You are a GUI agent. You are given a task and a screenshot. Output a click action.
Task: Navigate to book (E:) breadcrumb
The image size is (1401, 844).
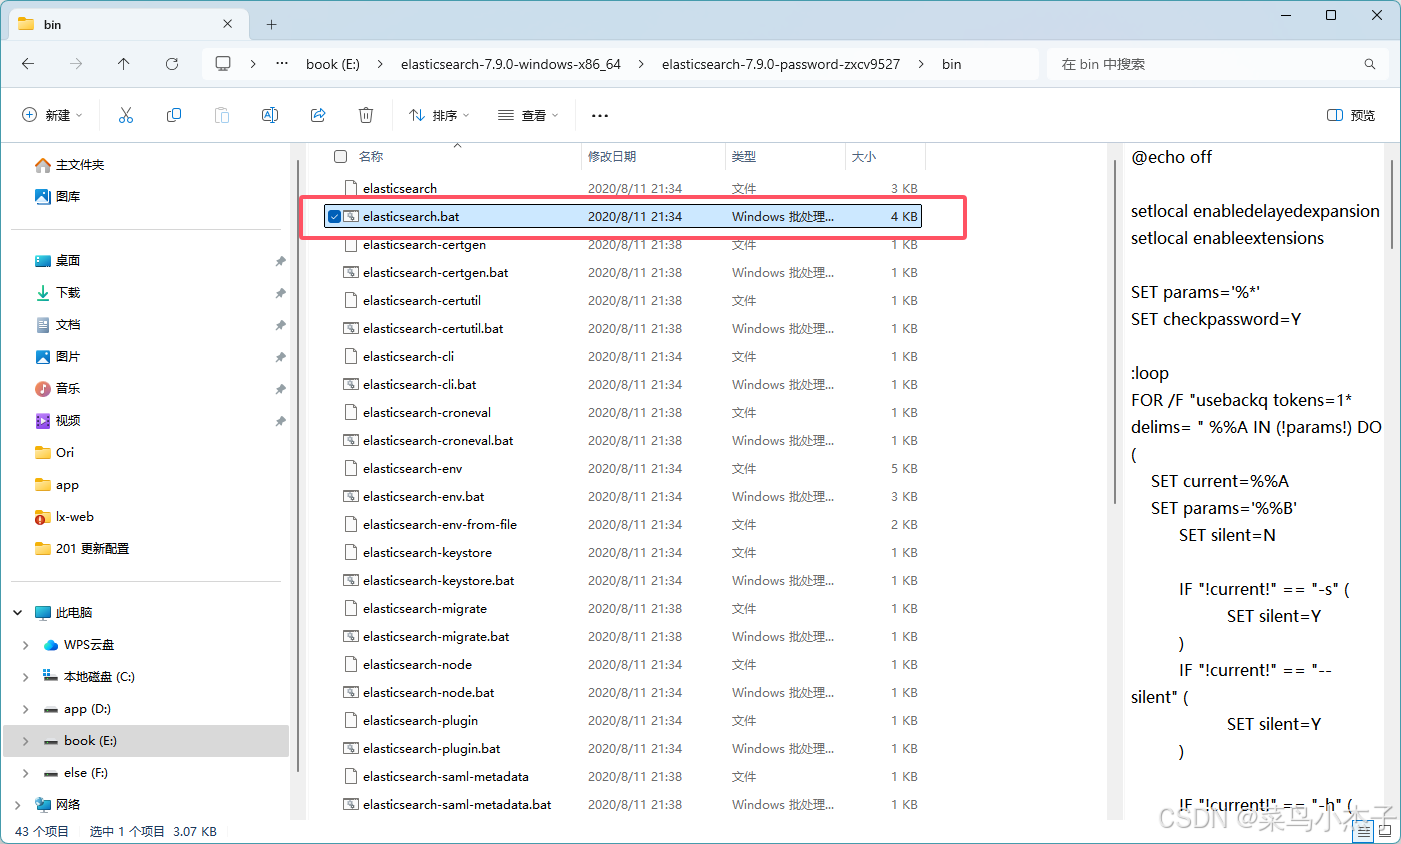pos(333,64)
